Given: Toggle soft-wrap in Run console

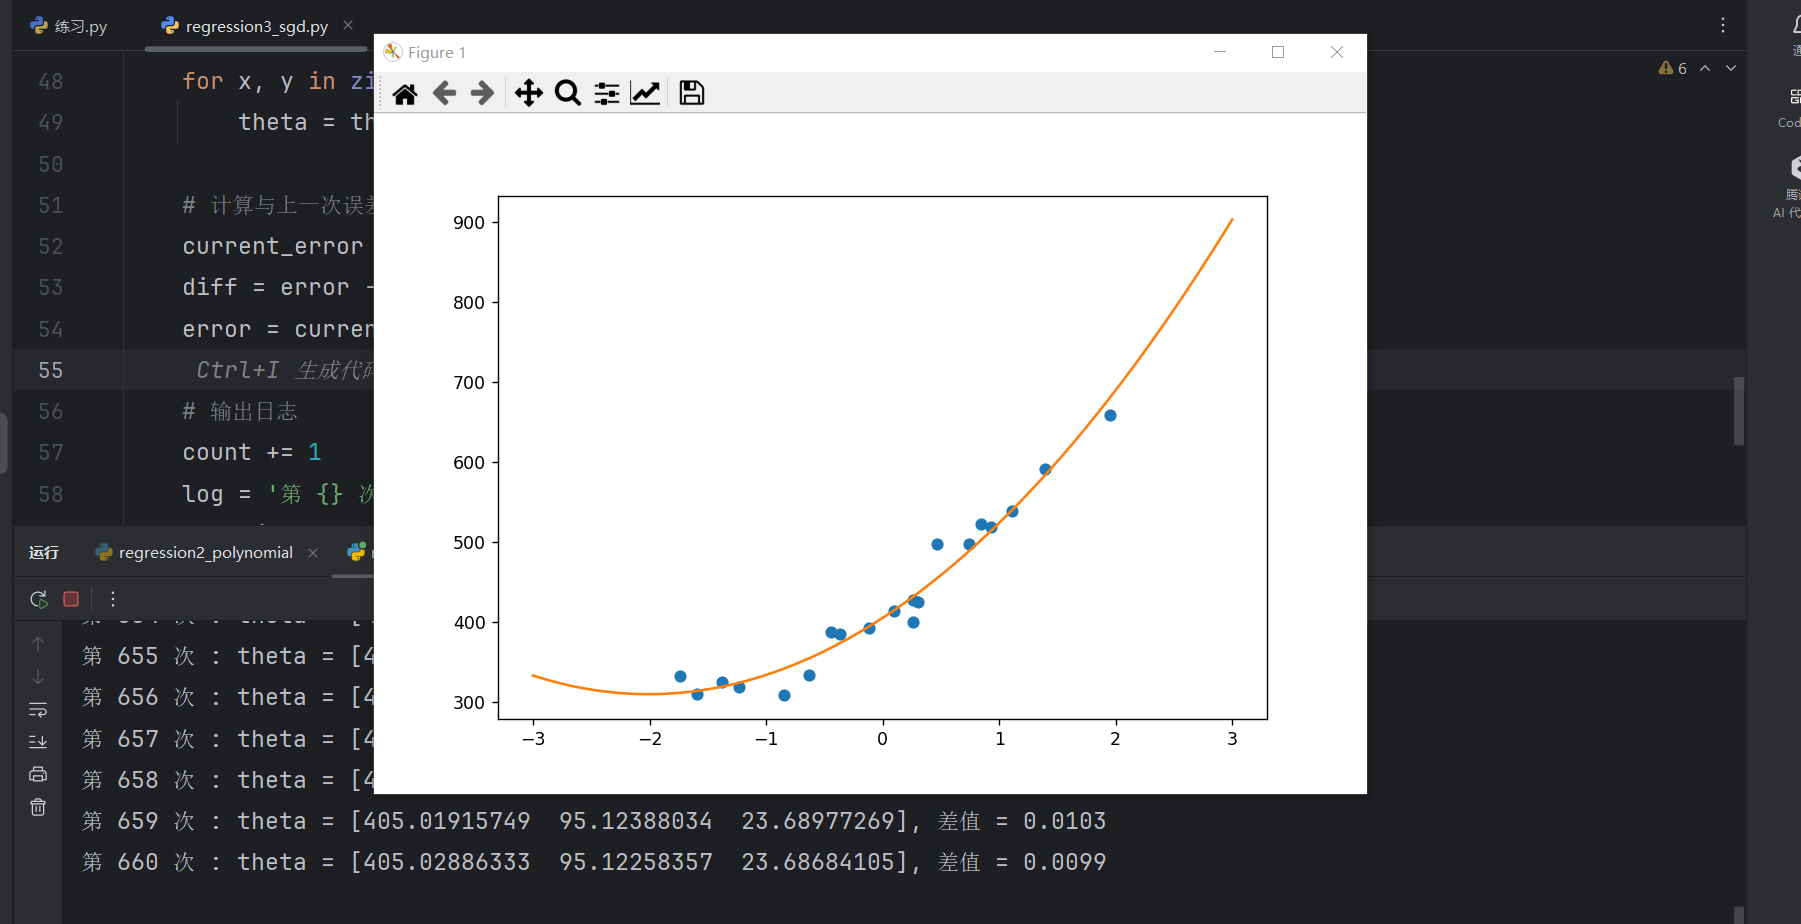Looking at the screenshot, I should [38, 709].
